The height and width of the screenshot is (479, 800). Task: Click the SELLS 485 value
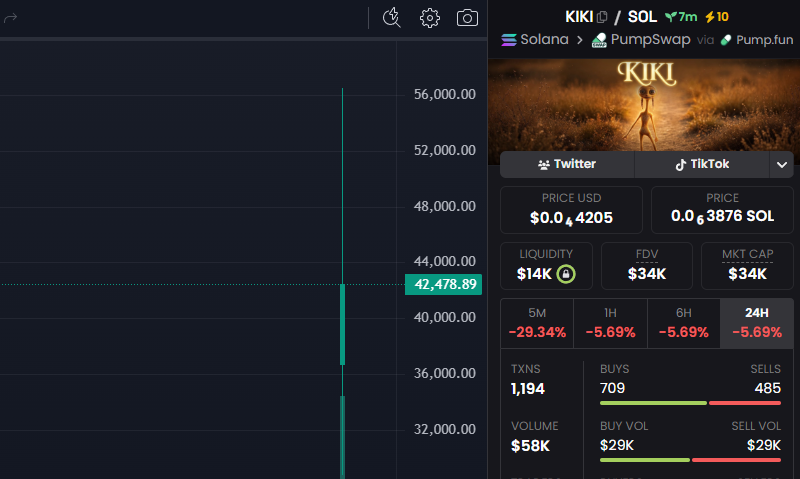coord(767,388)
